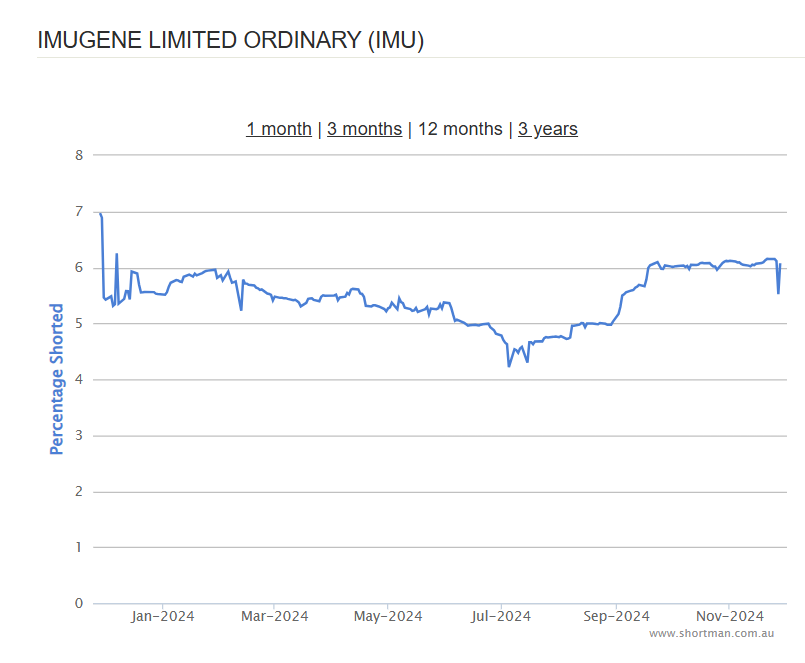Click the Nov-2024 axis label
Screen dimensions: 805x663
pos(730,616)
